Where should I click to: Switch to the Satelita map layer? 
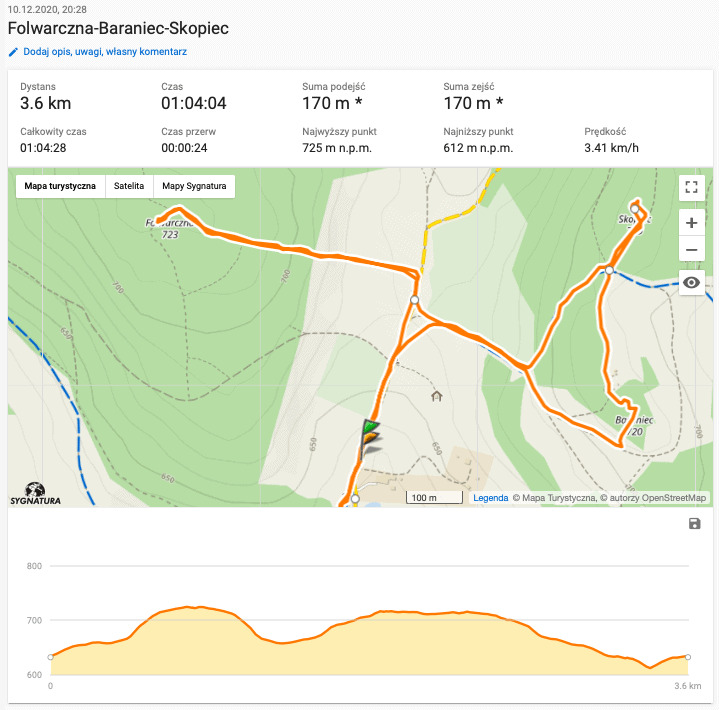pos(129,186)
